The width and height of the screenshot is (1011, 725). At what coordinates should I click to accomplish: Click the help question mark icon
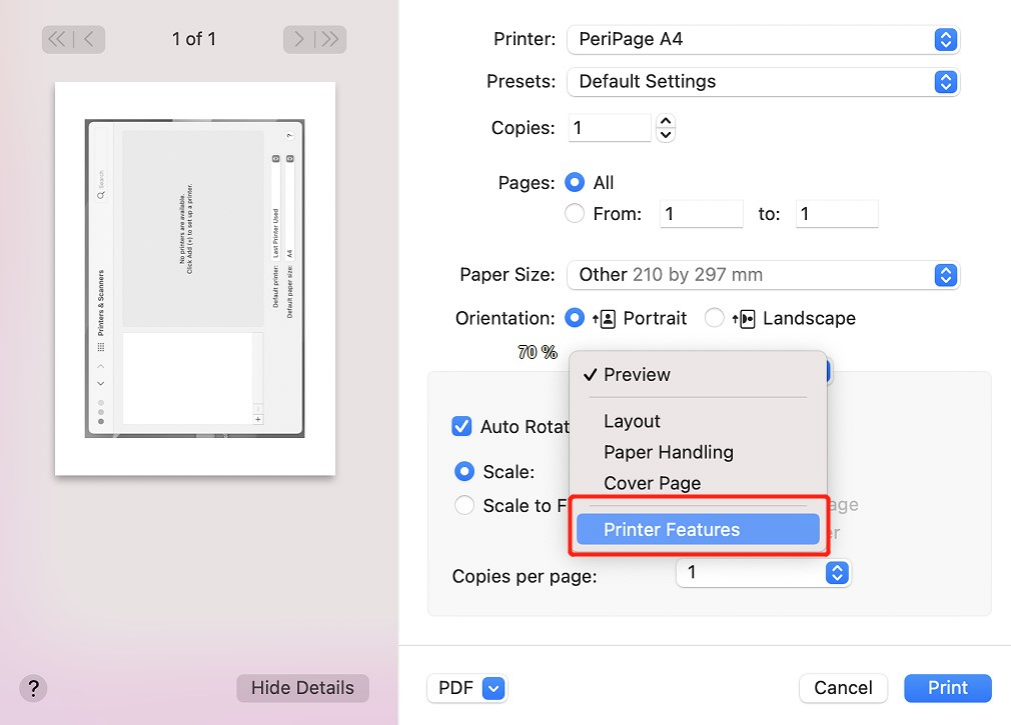33,688
